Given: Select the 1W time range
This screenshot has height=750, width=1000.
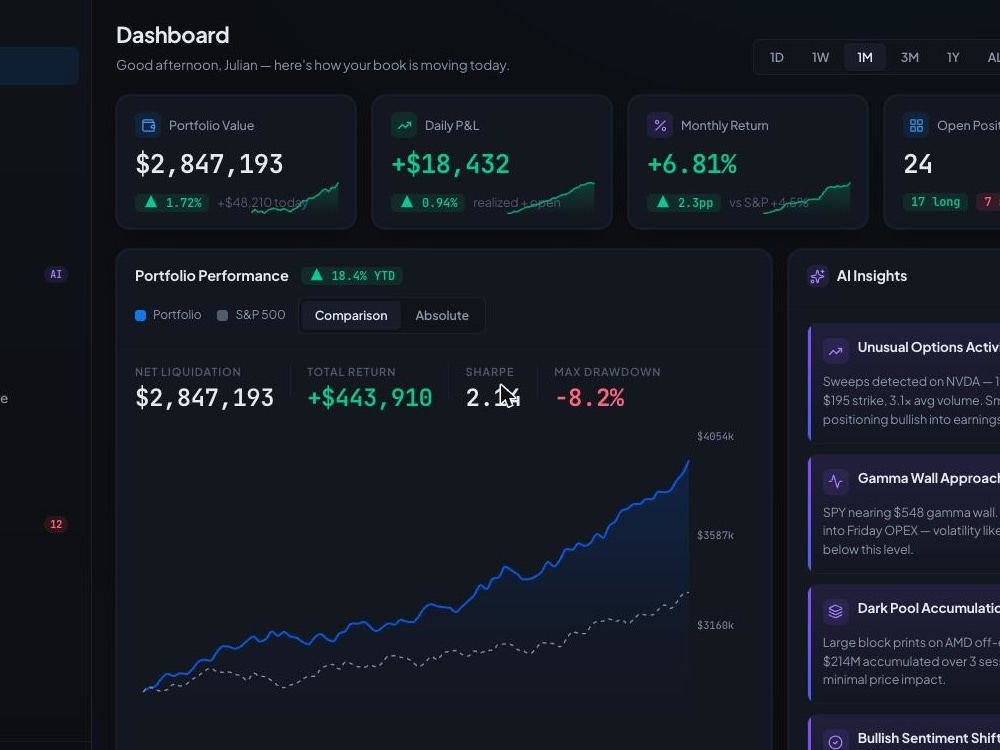Looking at the screenshot, I should 820,57.
